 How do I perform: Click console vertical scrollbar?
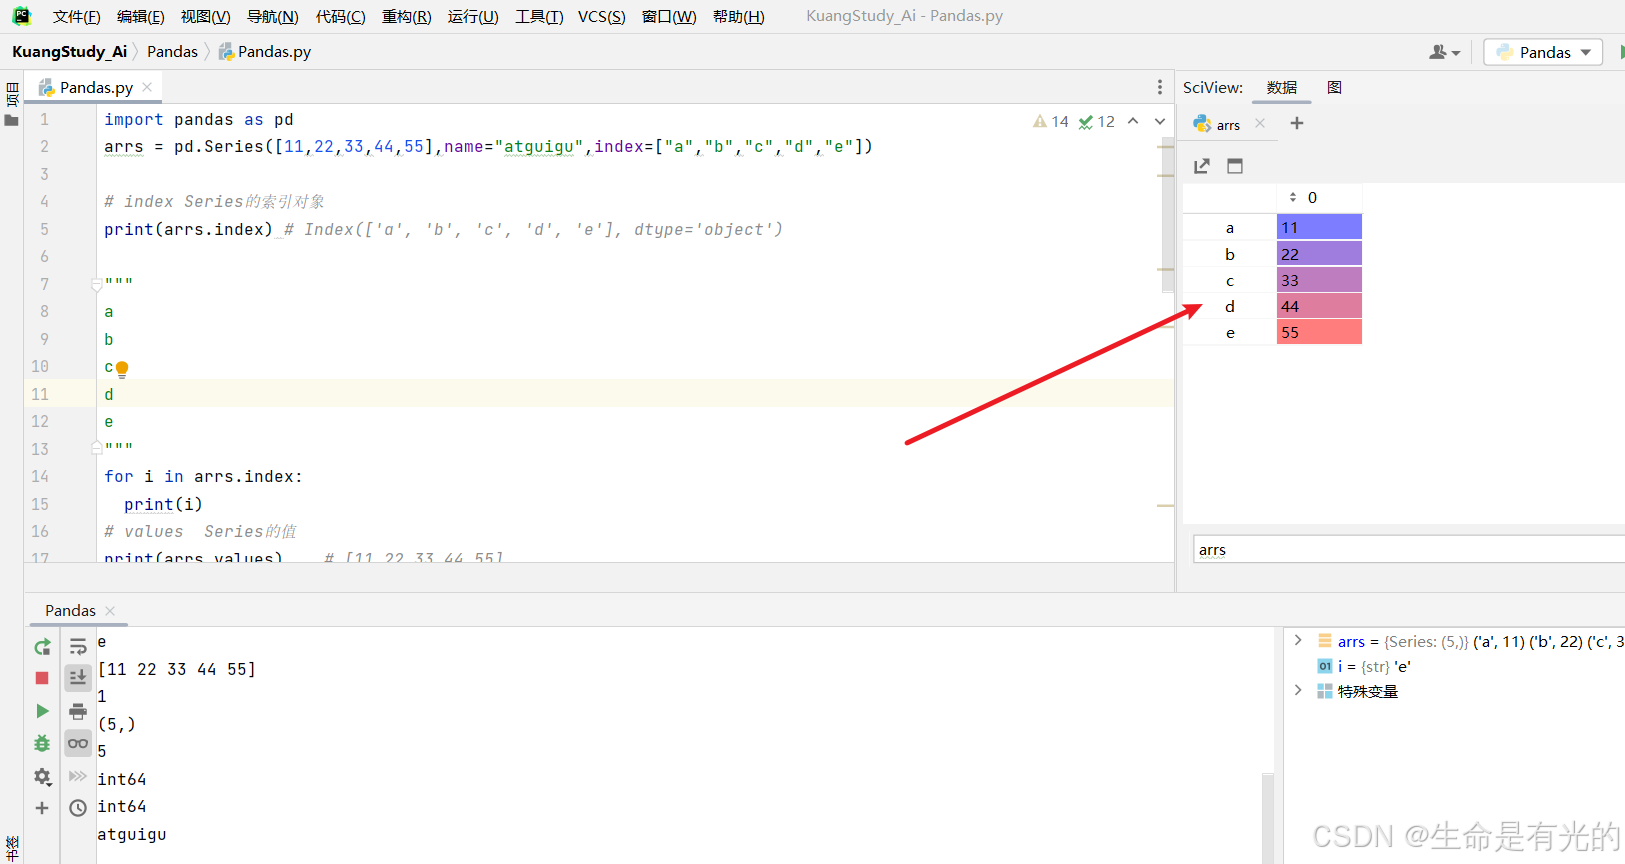tap(1268, 818)
